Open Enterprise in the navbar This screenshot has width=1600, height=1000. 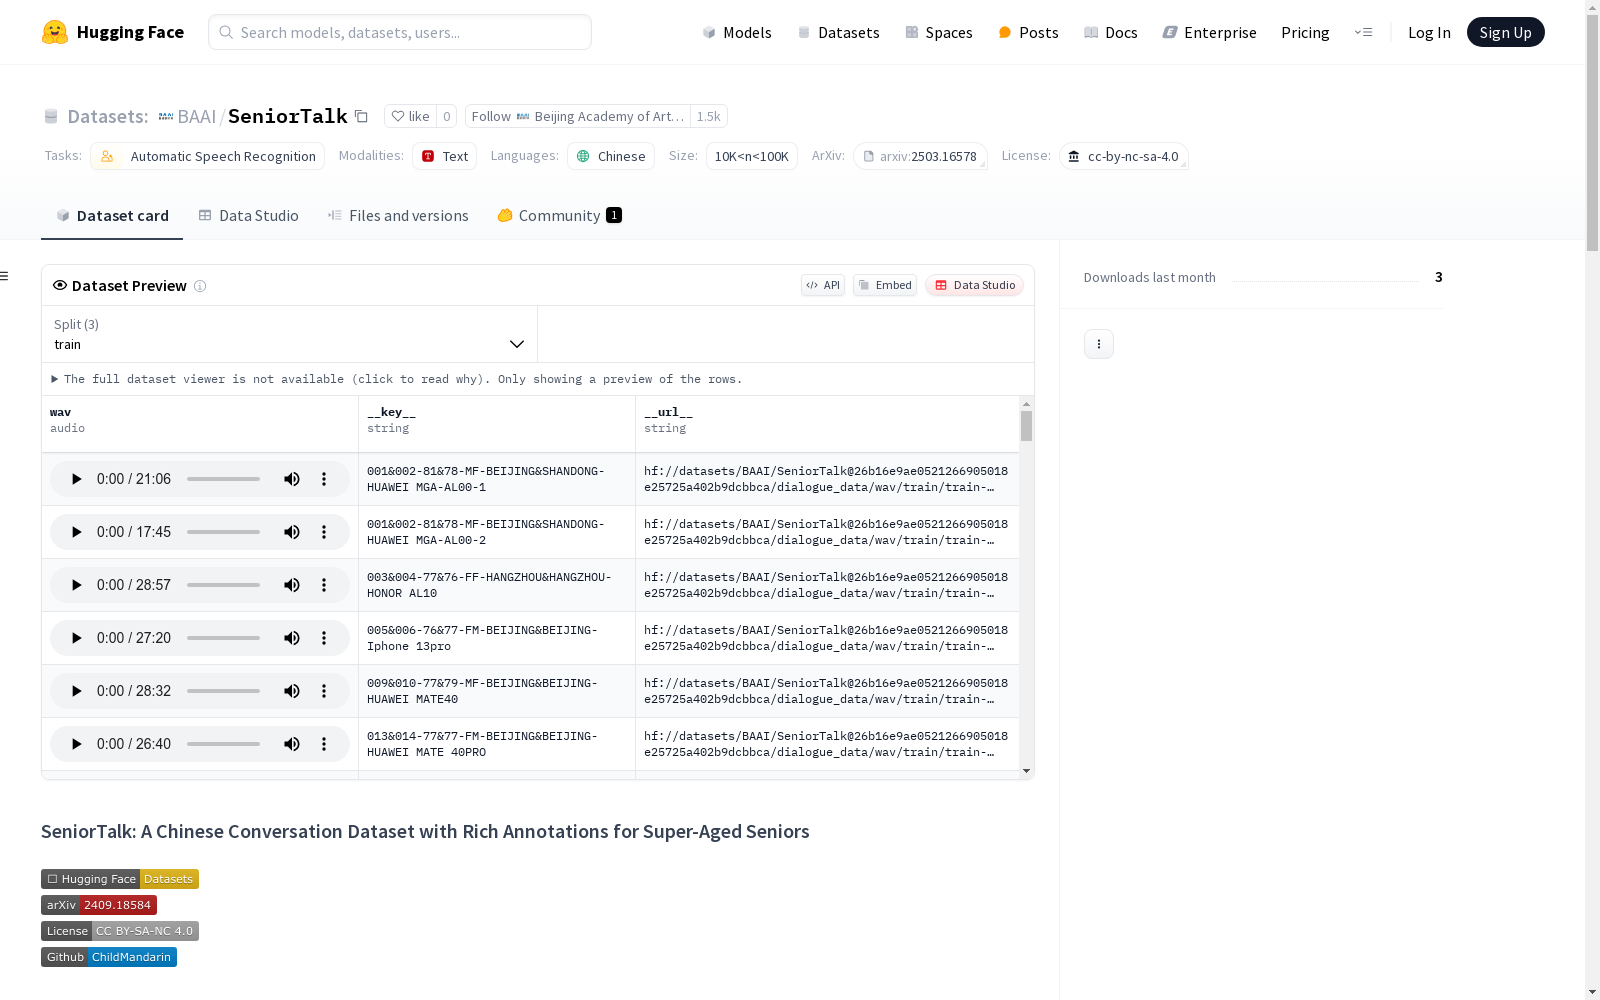coord(1209,32)
